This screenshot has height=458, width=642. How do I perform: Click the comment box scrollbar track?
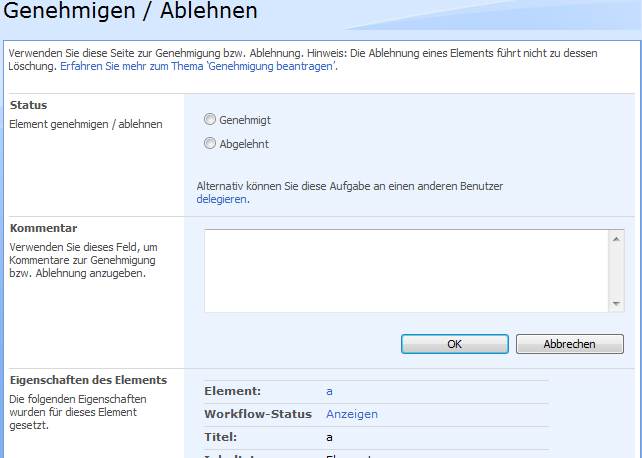point(616,272)
